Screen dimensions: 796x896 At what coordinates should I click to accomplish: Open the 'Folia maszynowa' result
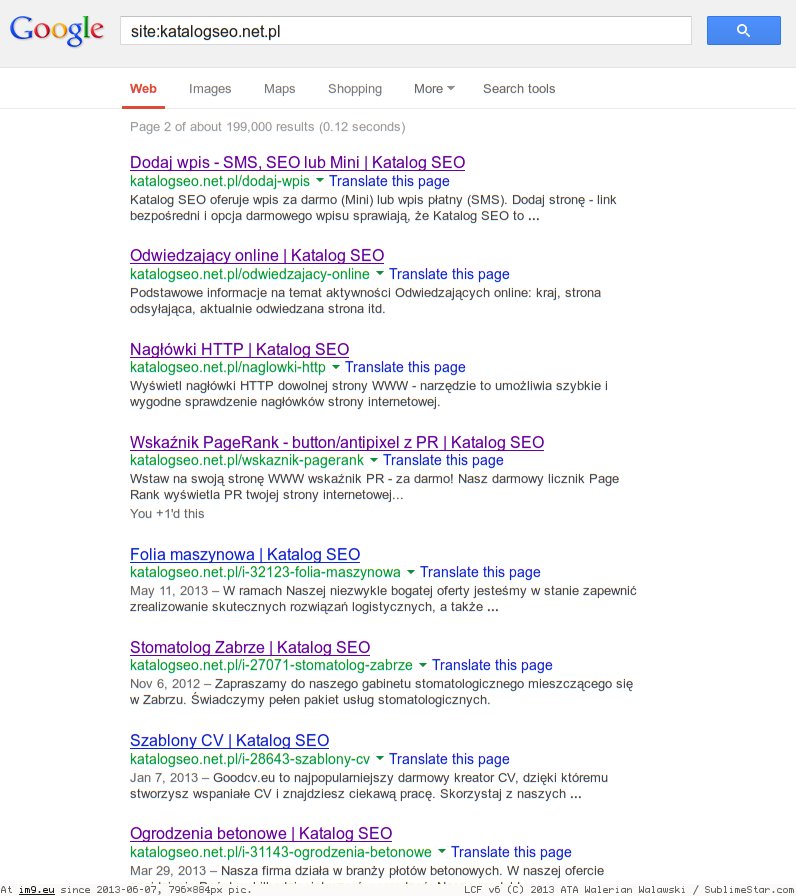pos(245,554)
